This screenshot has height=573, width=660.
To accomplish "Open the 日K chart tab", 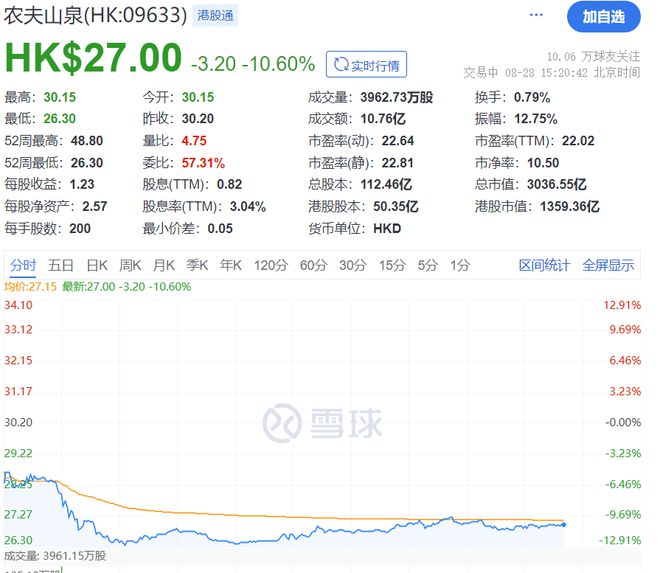I will pyautogui.click(x=97, y=265).
